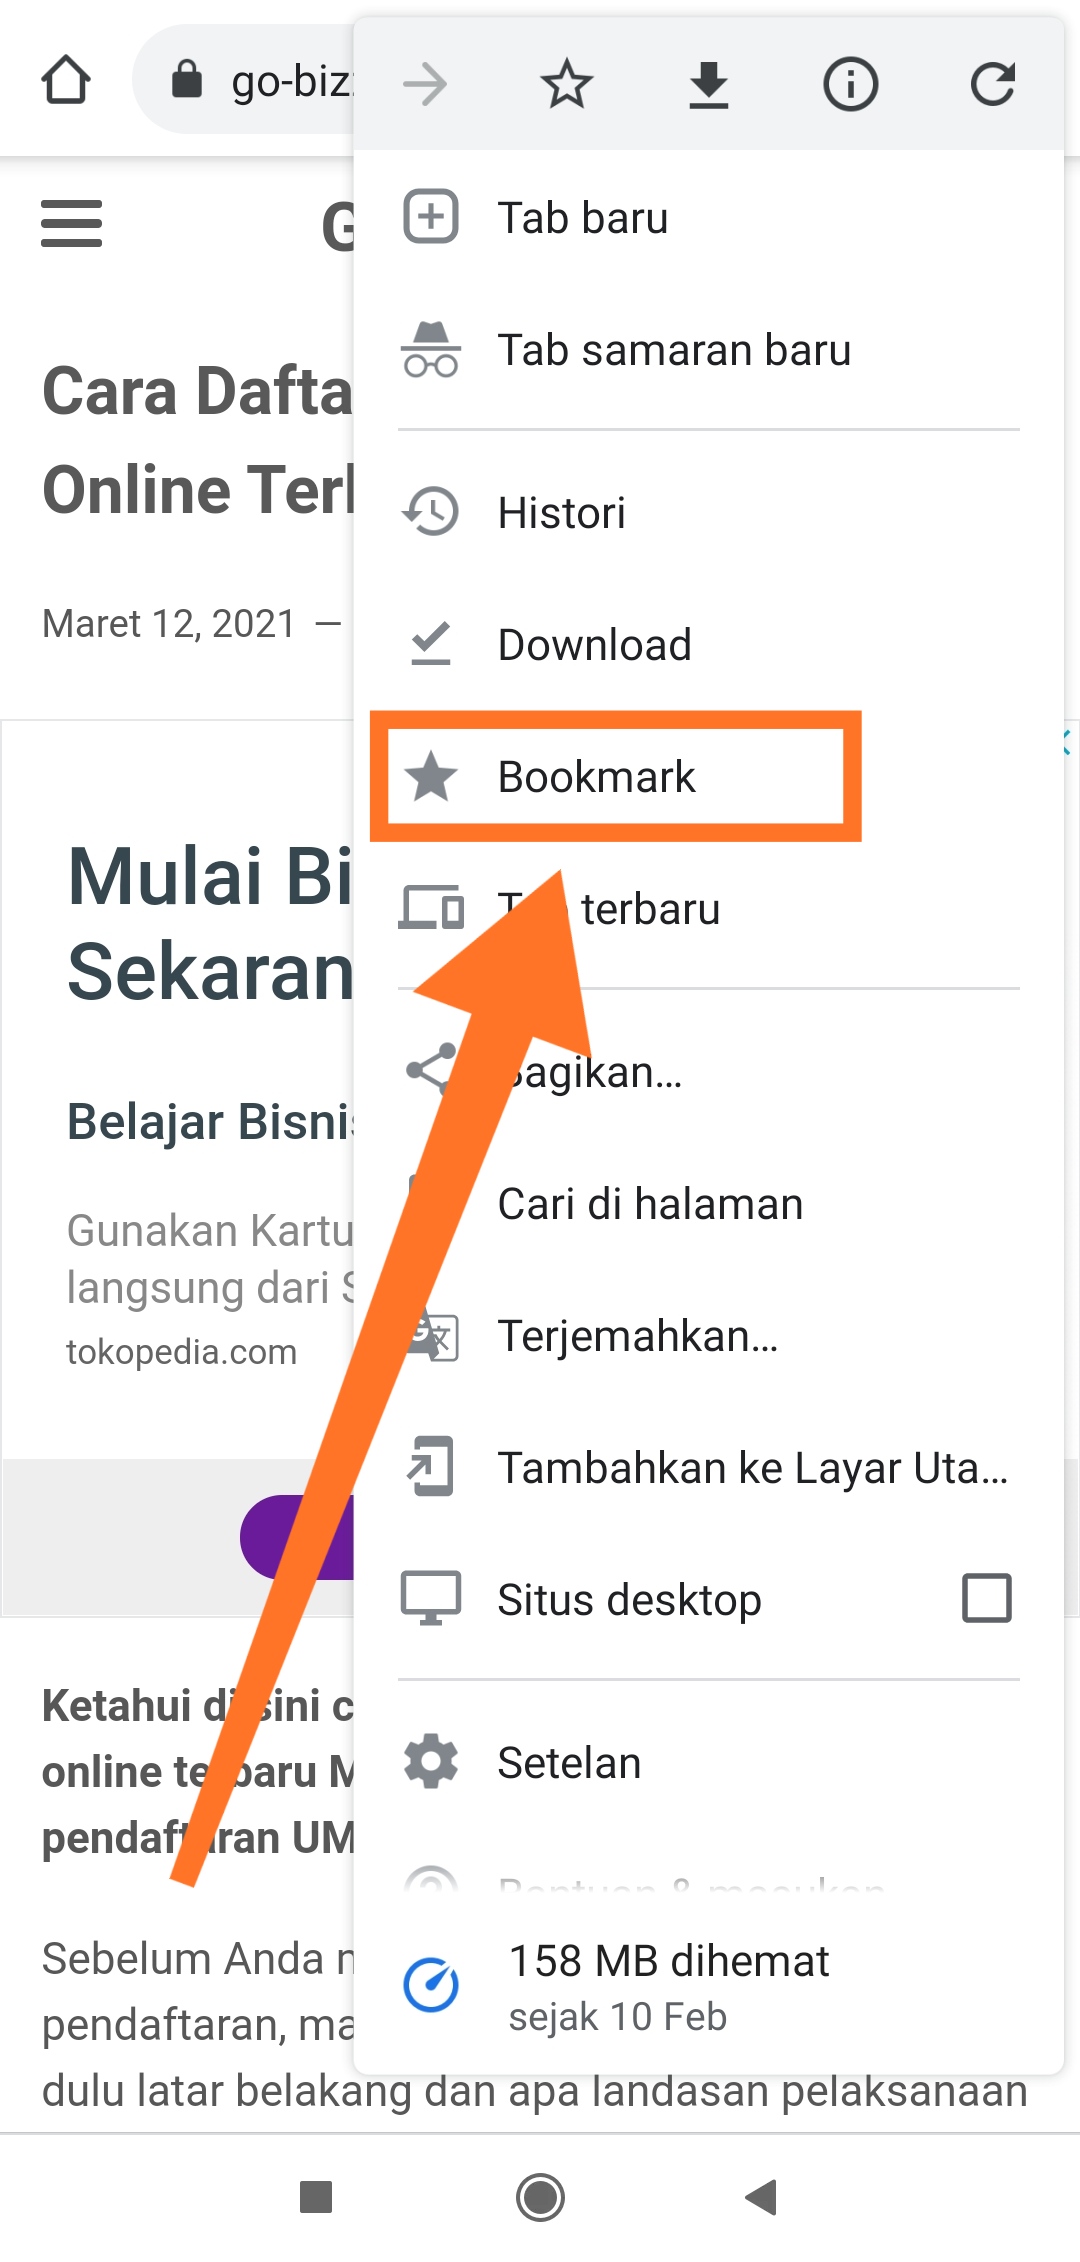The image size is (1080, 2262).
Task: Tap Tambahkan ke Layar Utama
Action: pos(709,1468)
